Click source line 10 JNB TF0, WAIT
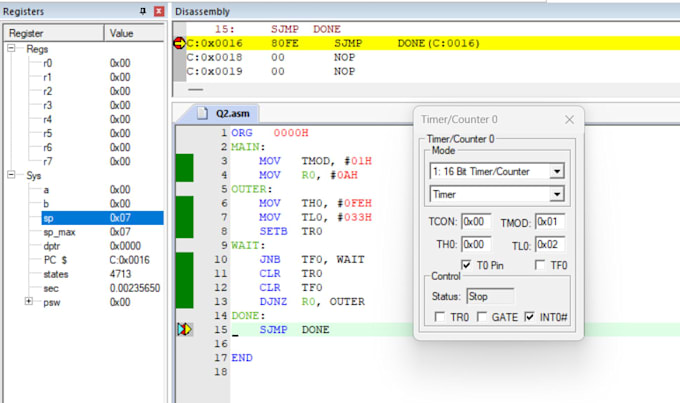 [x=312, y=259]
